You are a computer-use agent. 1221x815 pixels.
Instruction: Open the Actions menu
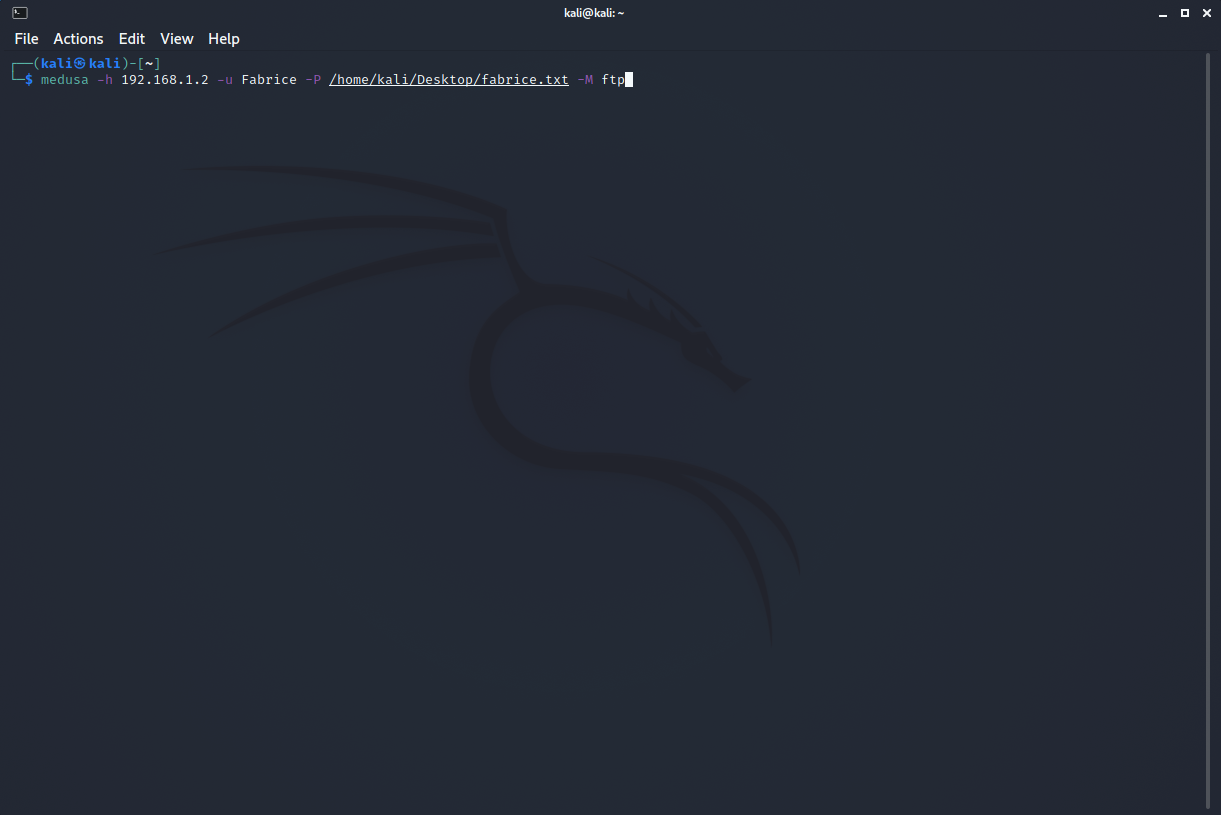78,39
